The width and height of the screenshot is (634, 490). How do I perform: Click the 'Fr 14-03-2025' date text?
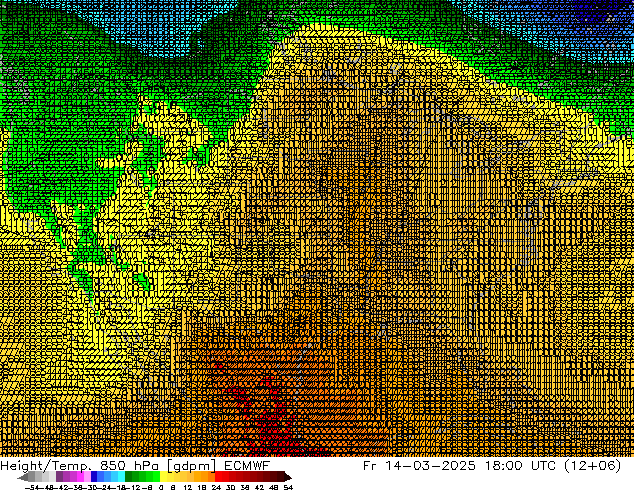419,466
